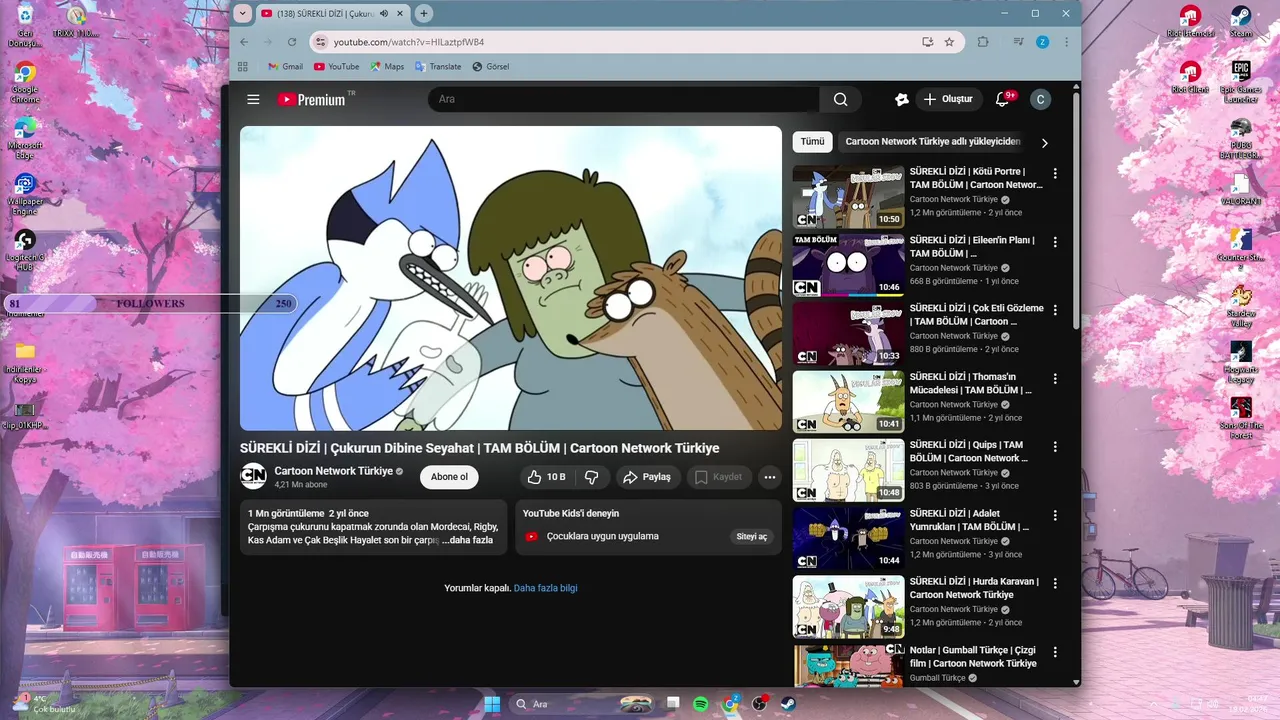Dislike the video with thumbs down
This screenshot has width=1280, height=720.
pos(592,477)
